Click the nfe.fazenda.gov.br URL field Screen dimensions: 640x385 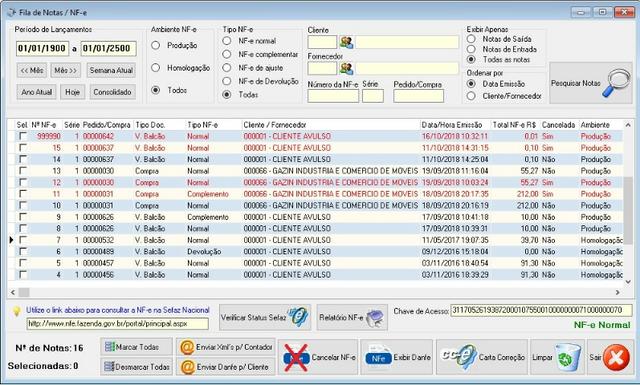point(118,324)
